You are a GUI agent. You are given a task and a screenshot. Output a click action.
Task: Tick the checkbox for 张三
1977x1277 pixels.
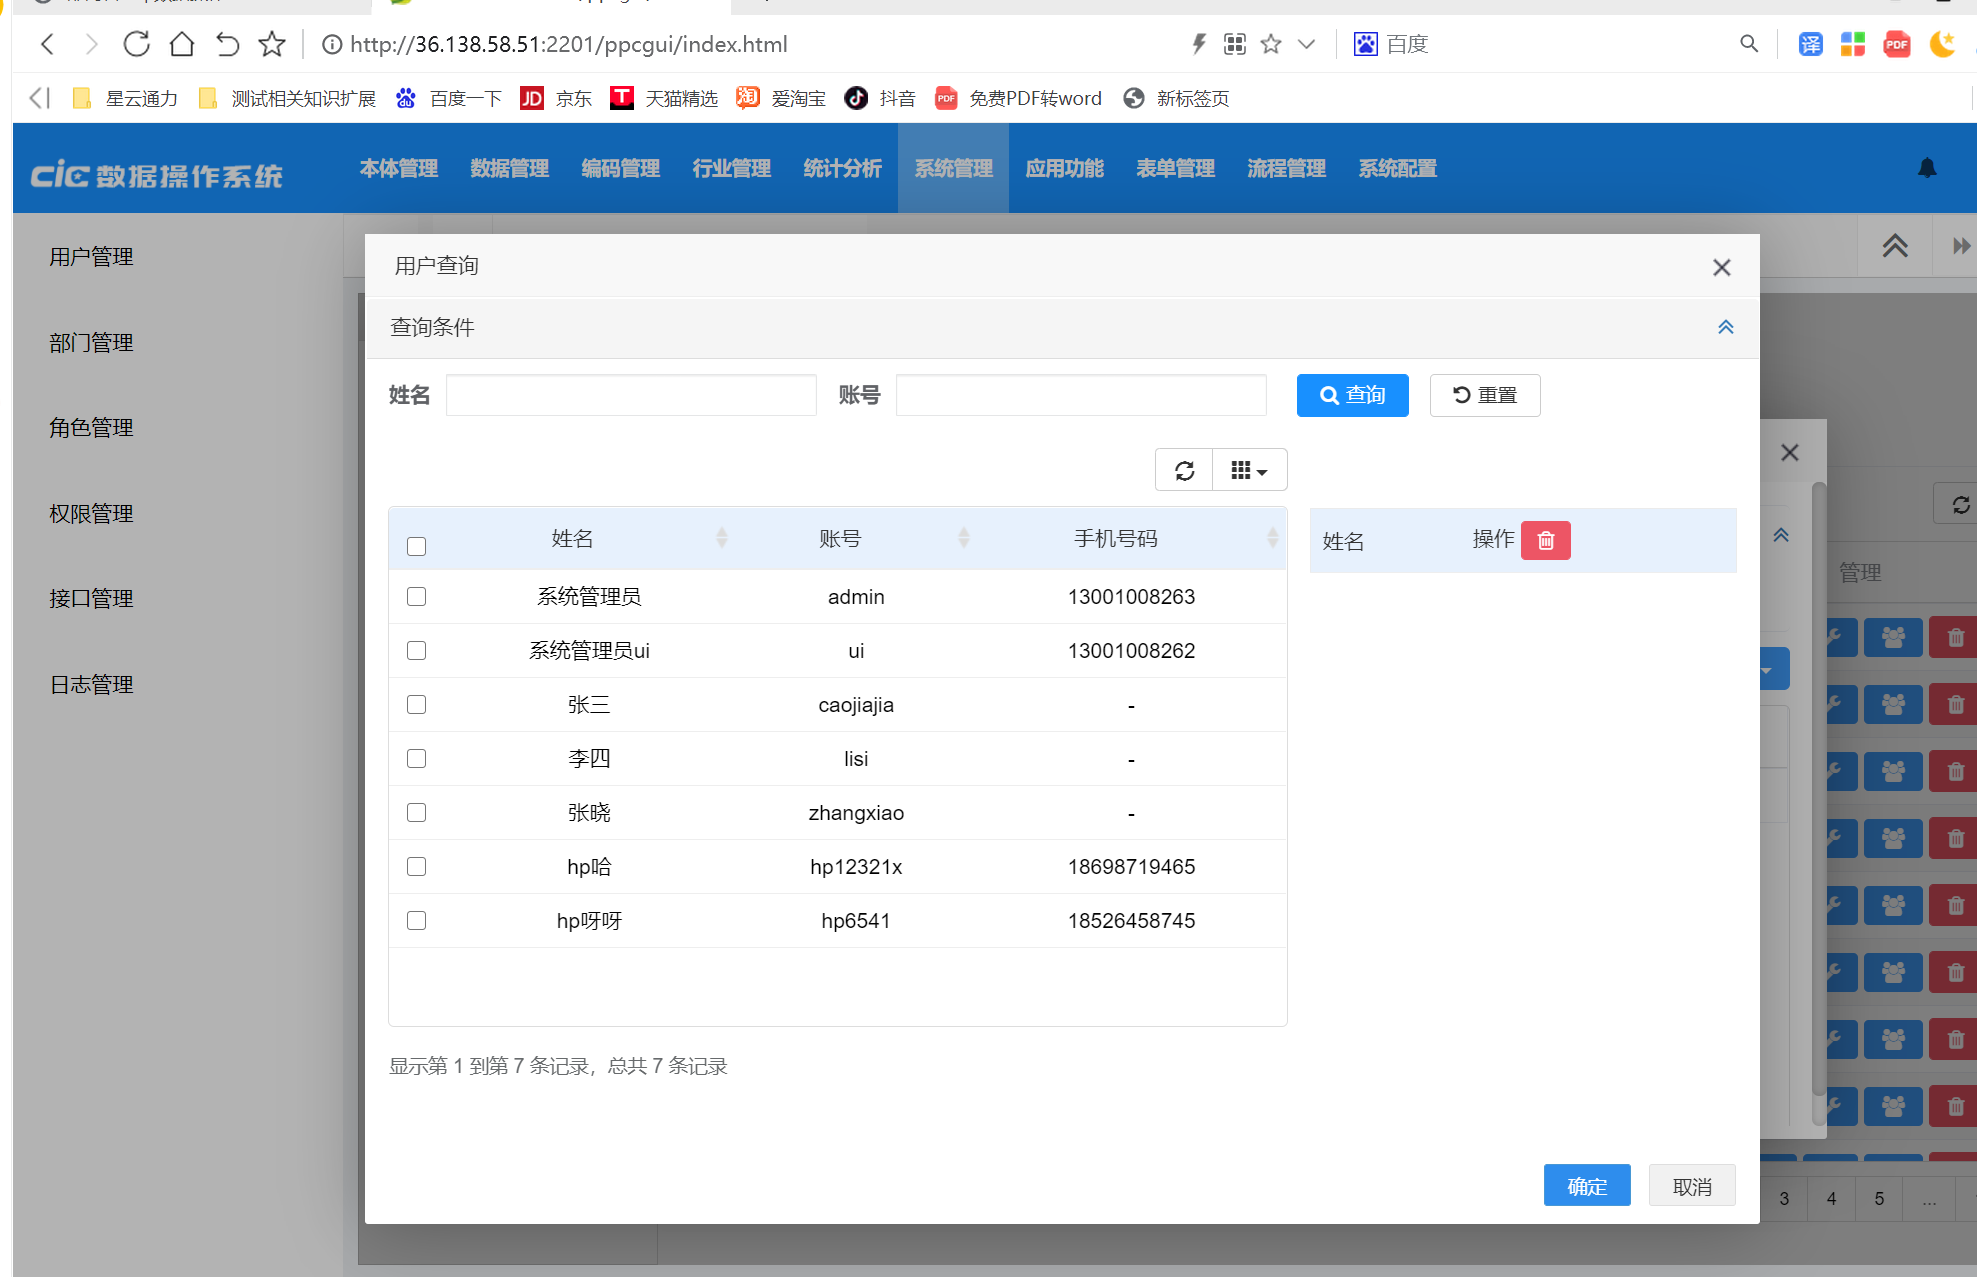coord(417,705)
